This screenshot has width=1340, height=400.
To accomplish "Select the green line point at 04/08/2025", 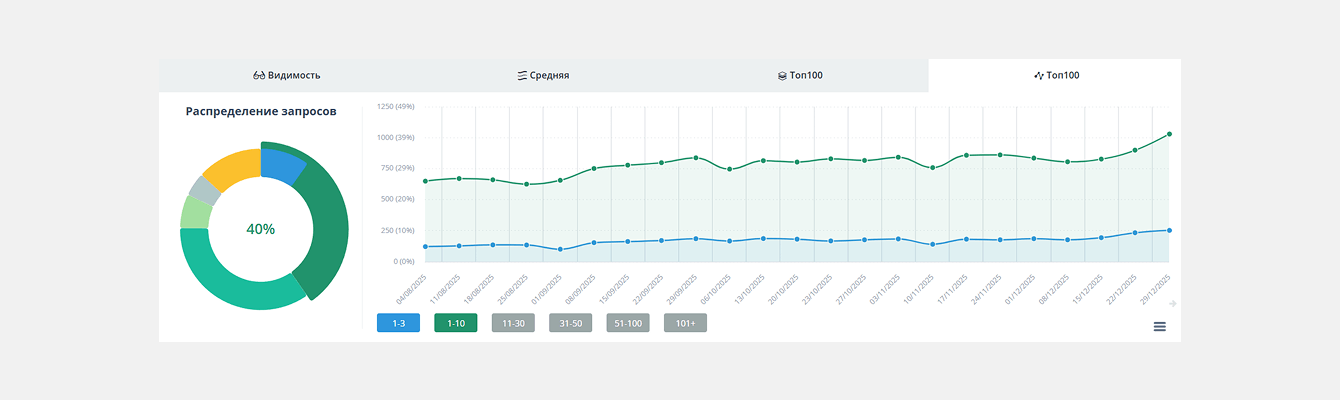I will tap(425, 181).
